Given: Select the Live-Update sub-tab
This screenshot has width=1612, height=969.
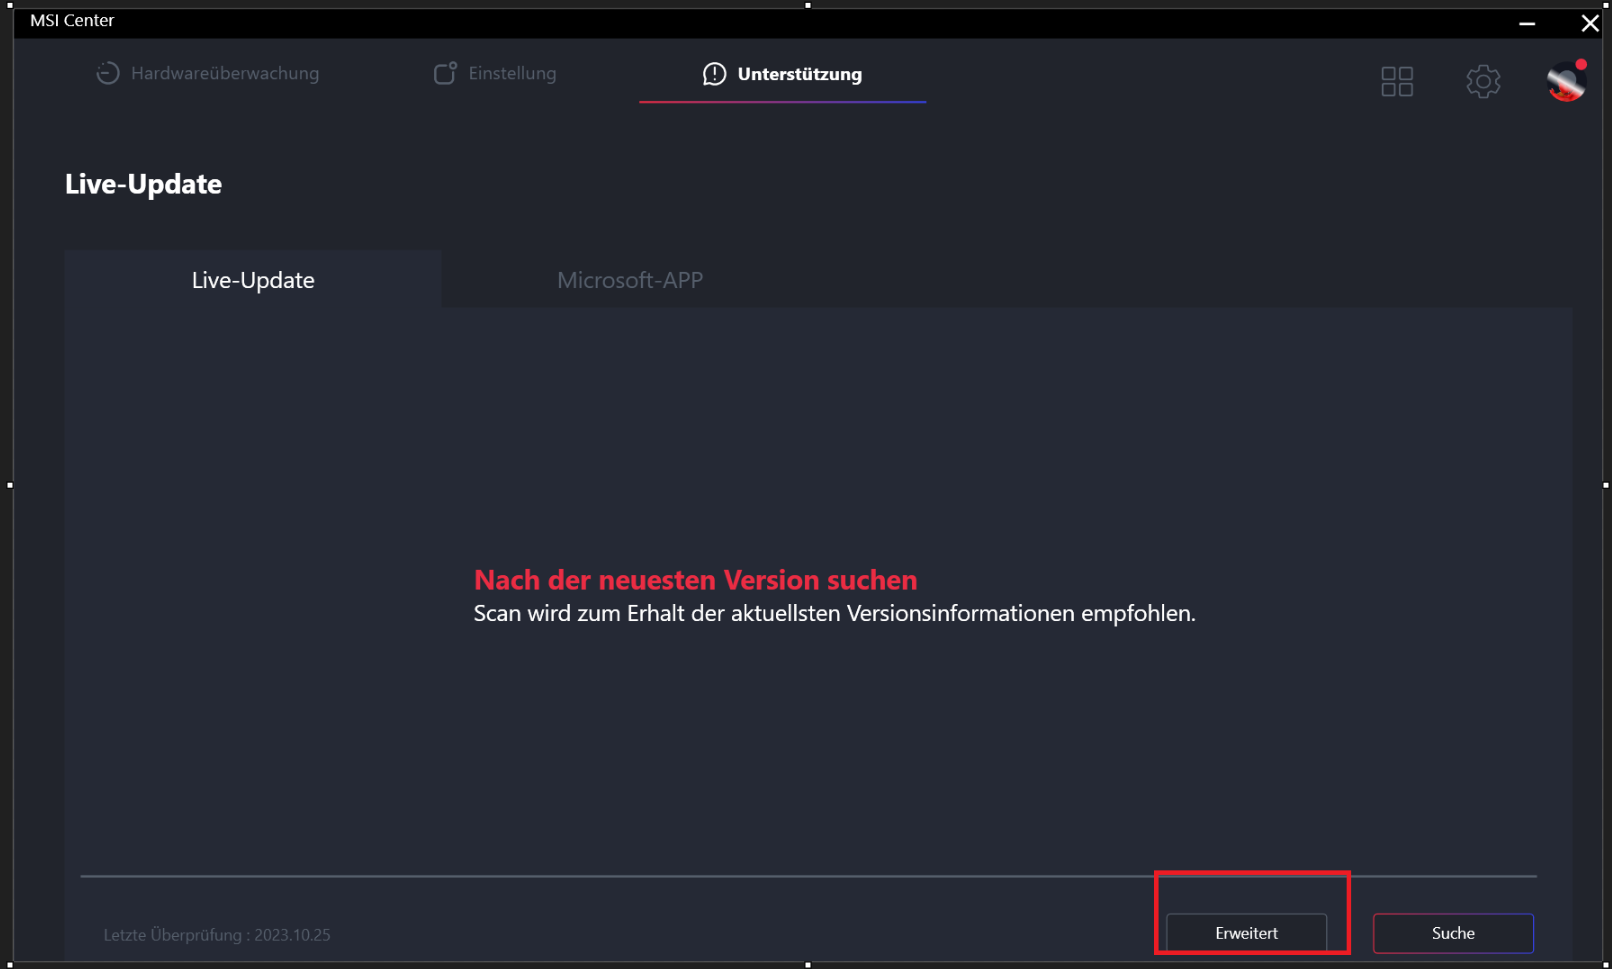Looking at the screenshot, I should click(x=253, y=280).
